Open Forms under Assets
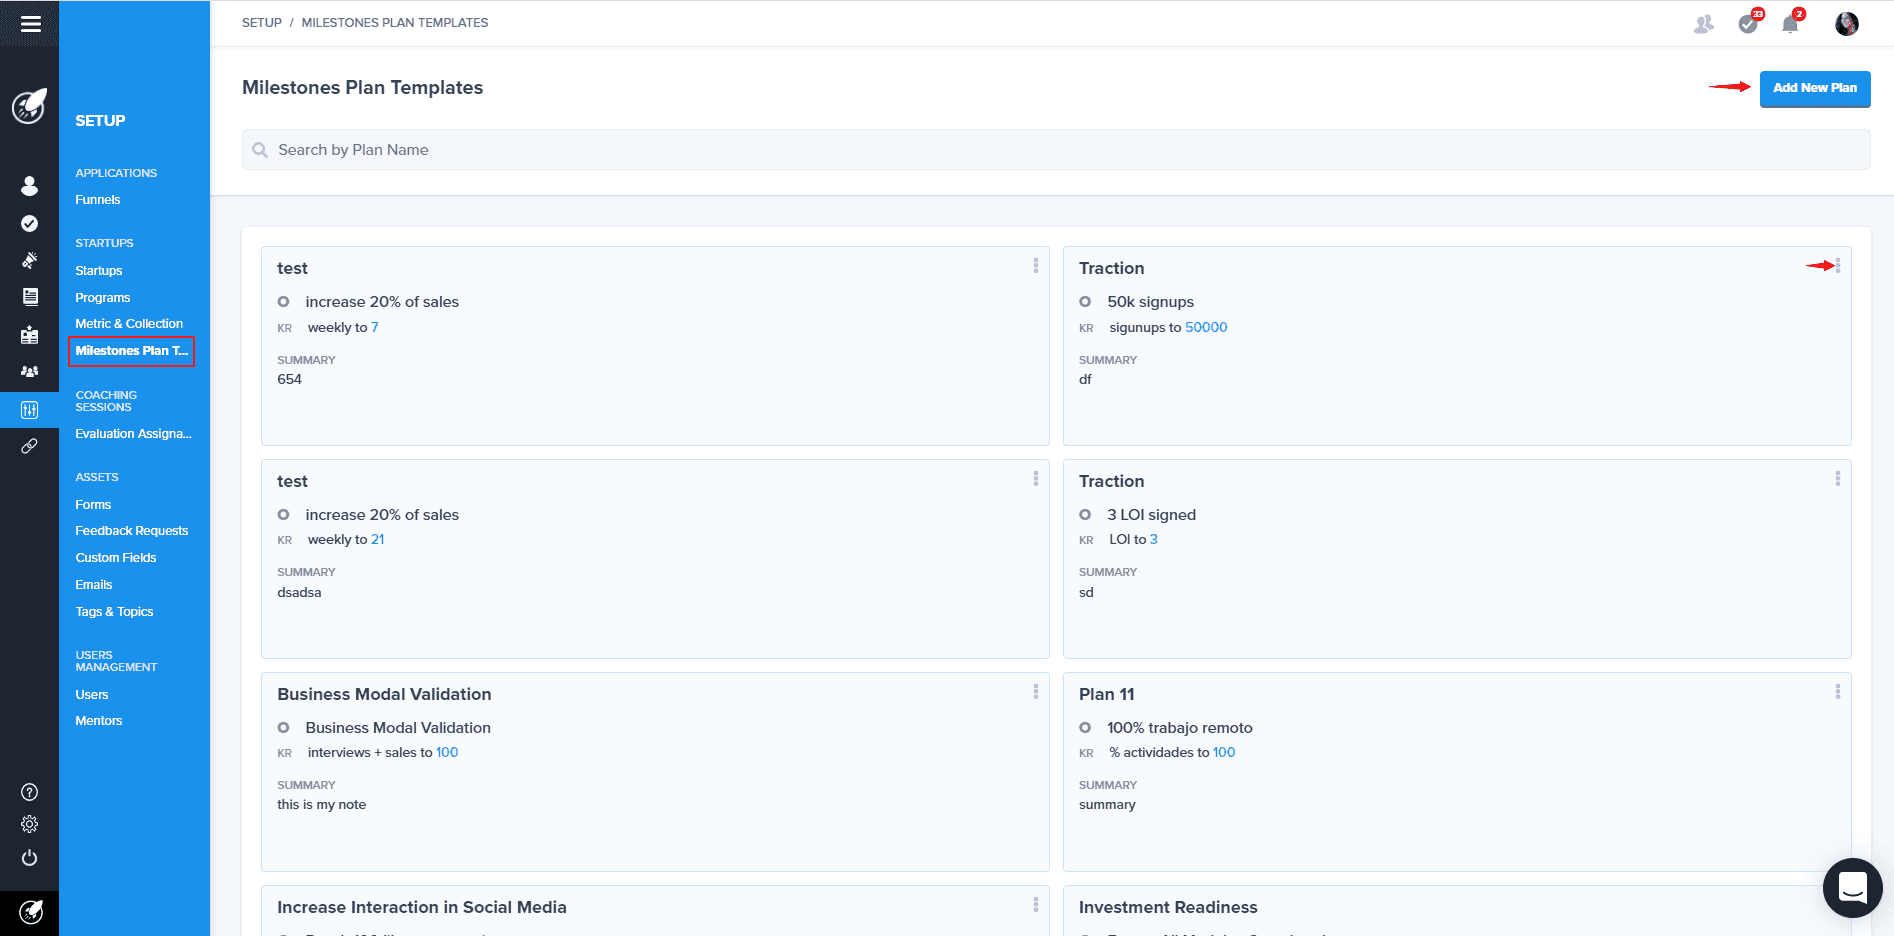 93,505
